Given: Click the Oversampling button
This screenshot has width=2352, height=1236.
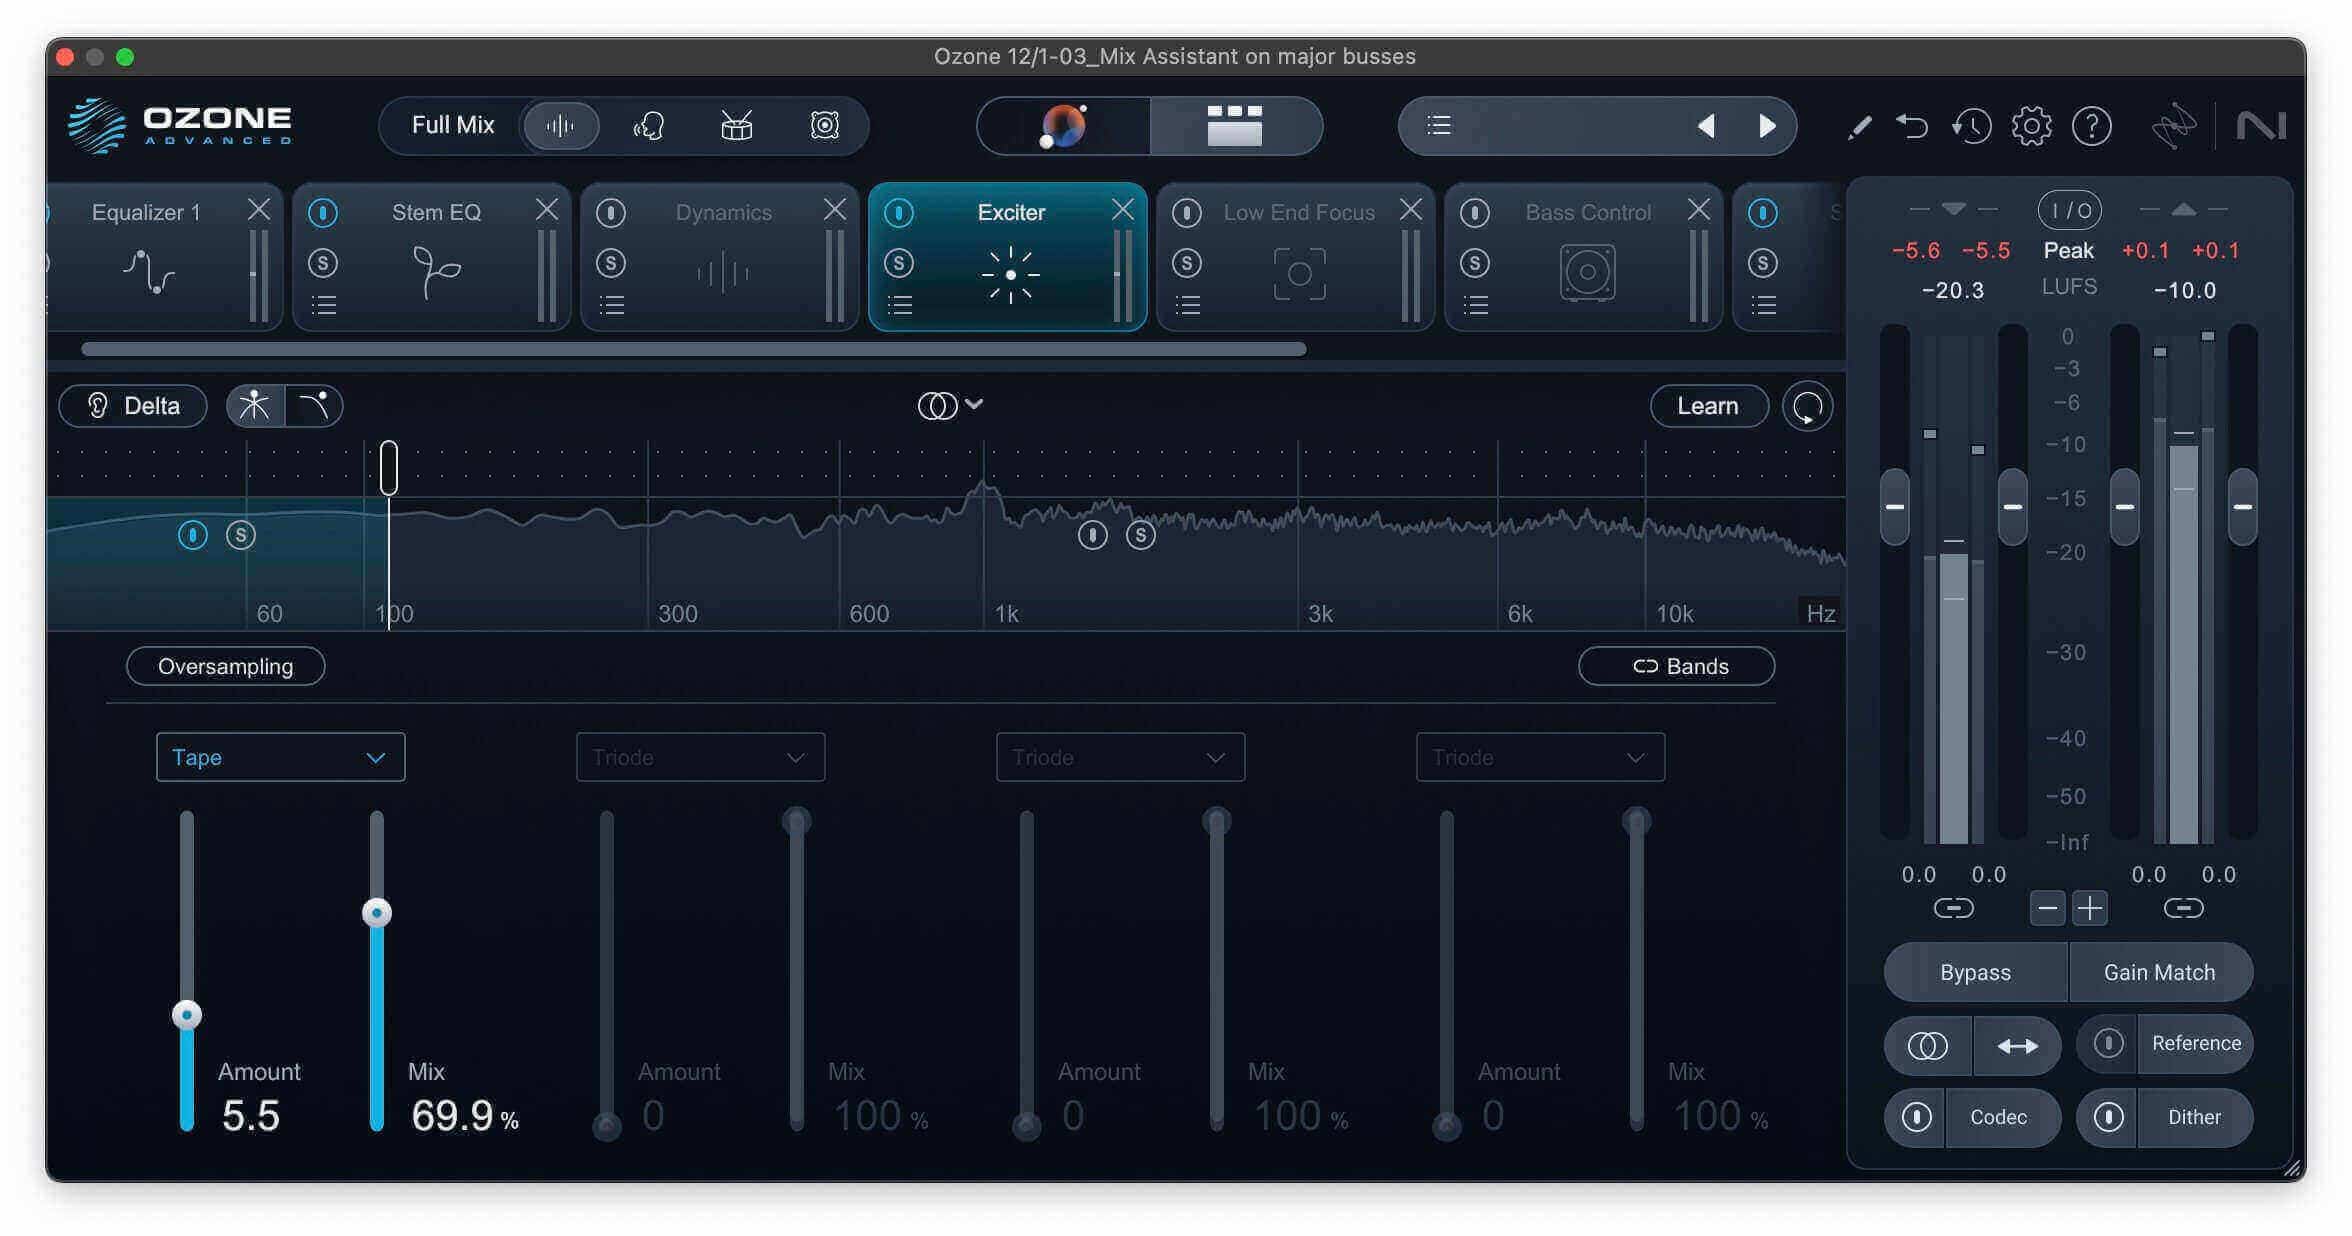Looking at the screenshot, I should coord(225,666).
